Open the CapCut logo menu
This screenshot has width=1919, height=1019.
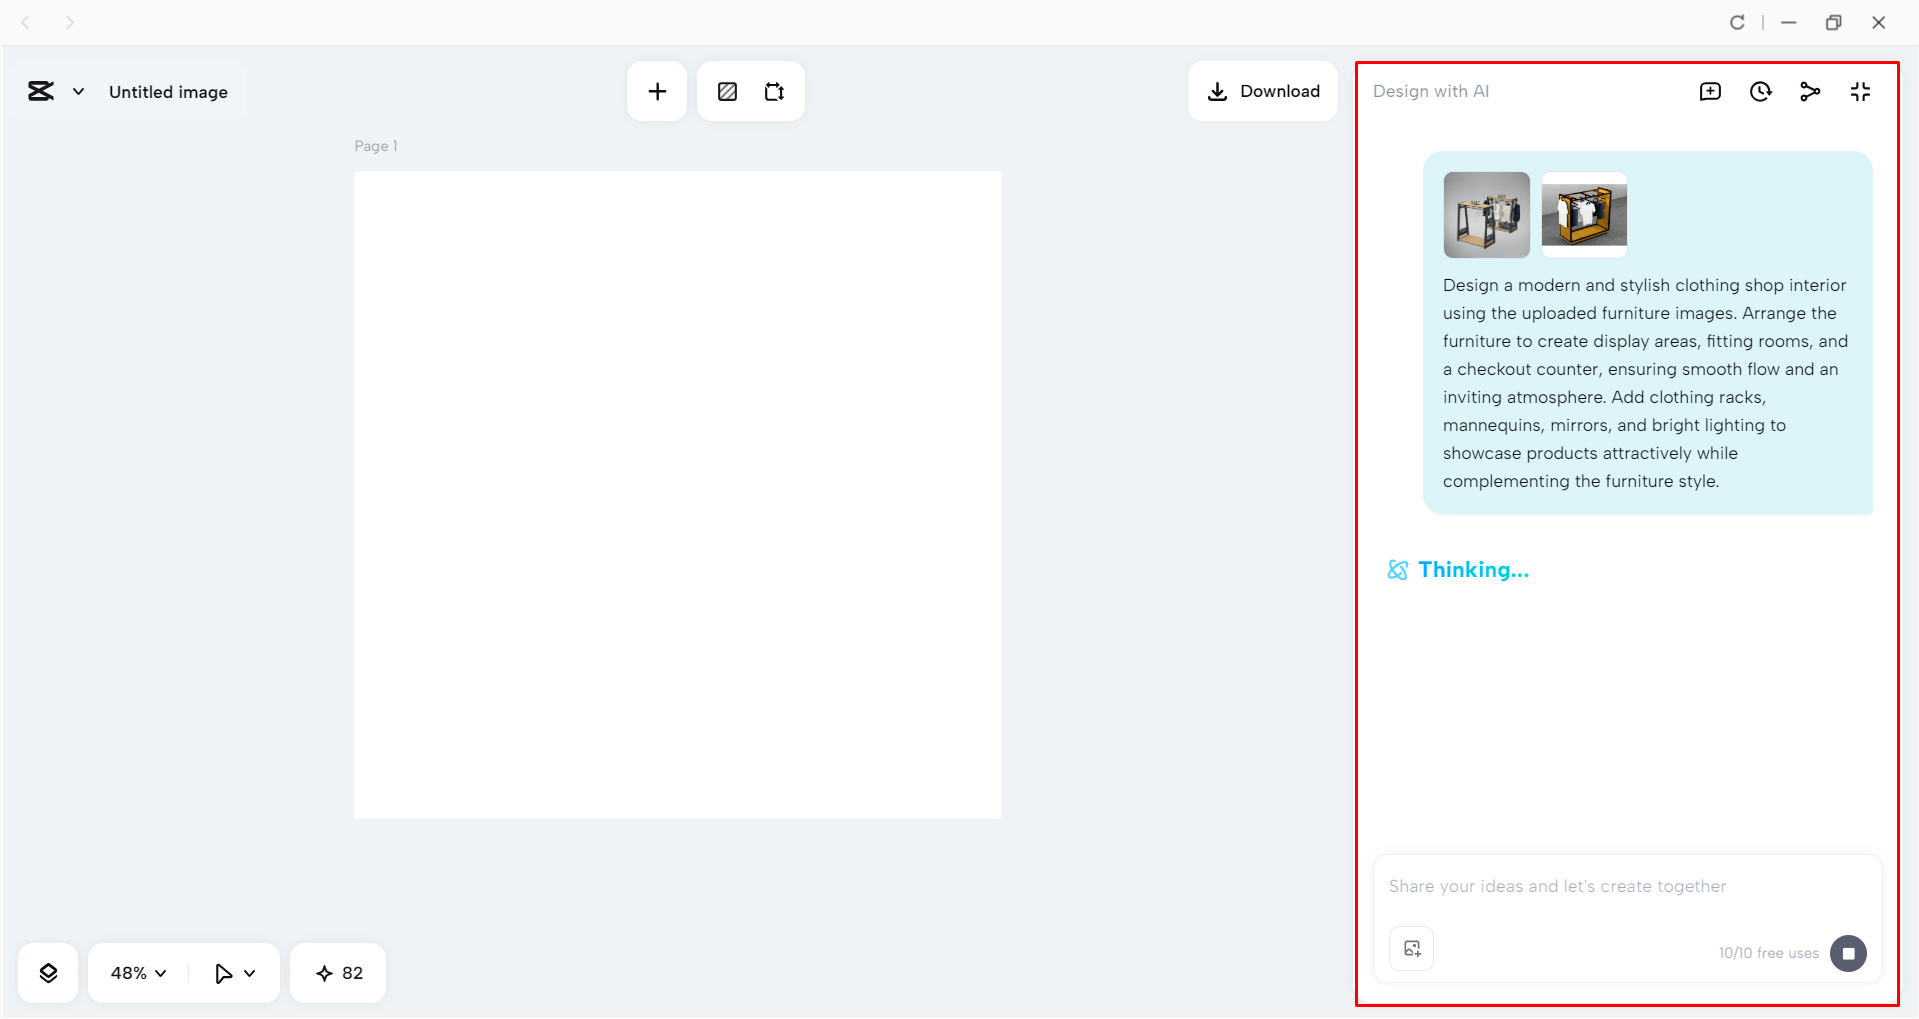click(x=41, y=92)
